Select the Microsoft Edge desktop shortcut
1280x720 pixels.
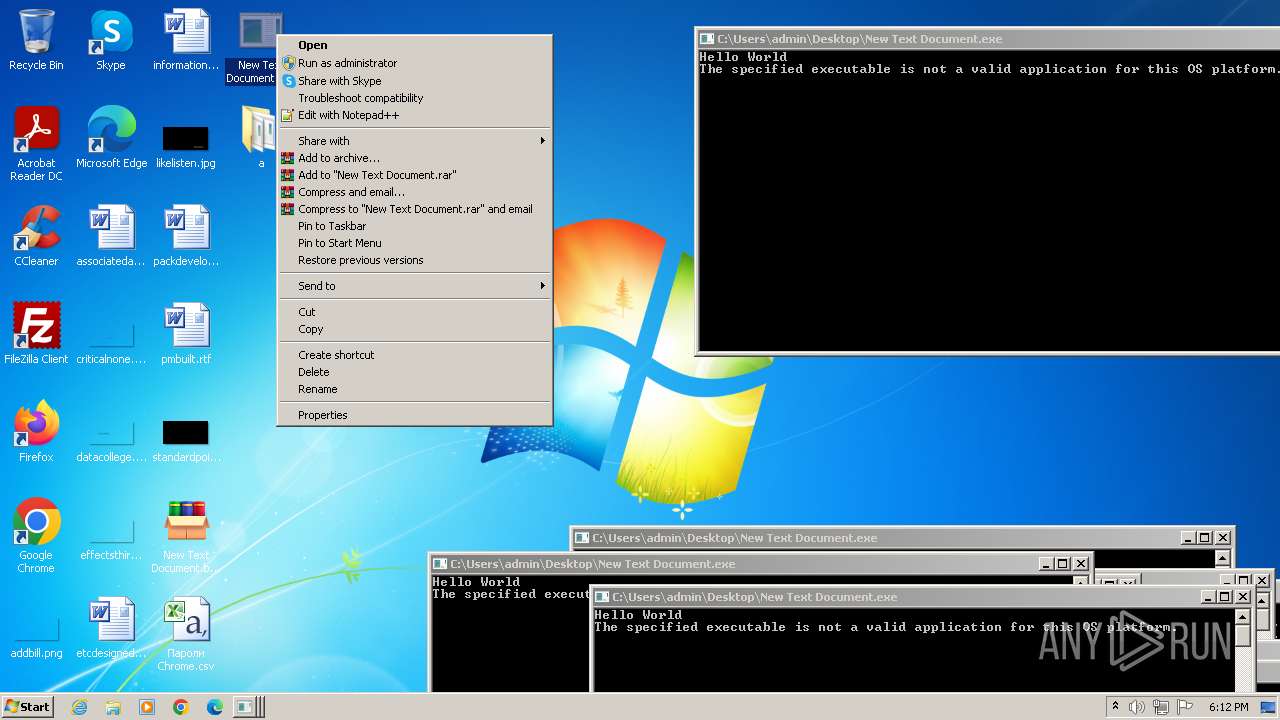coord(111,138)
